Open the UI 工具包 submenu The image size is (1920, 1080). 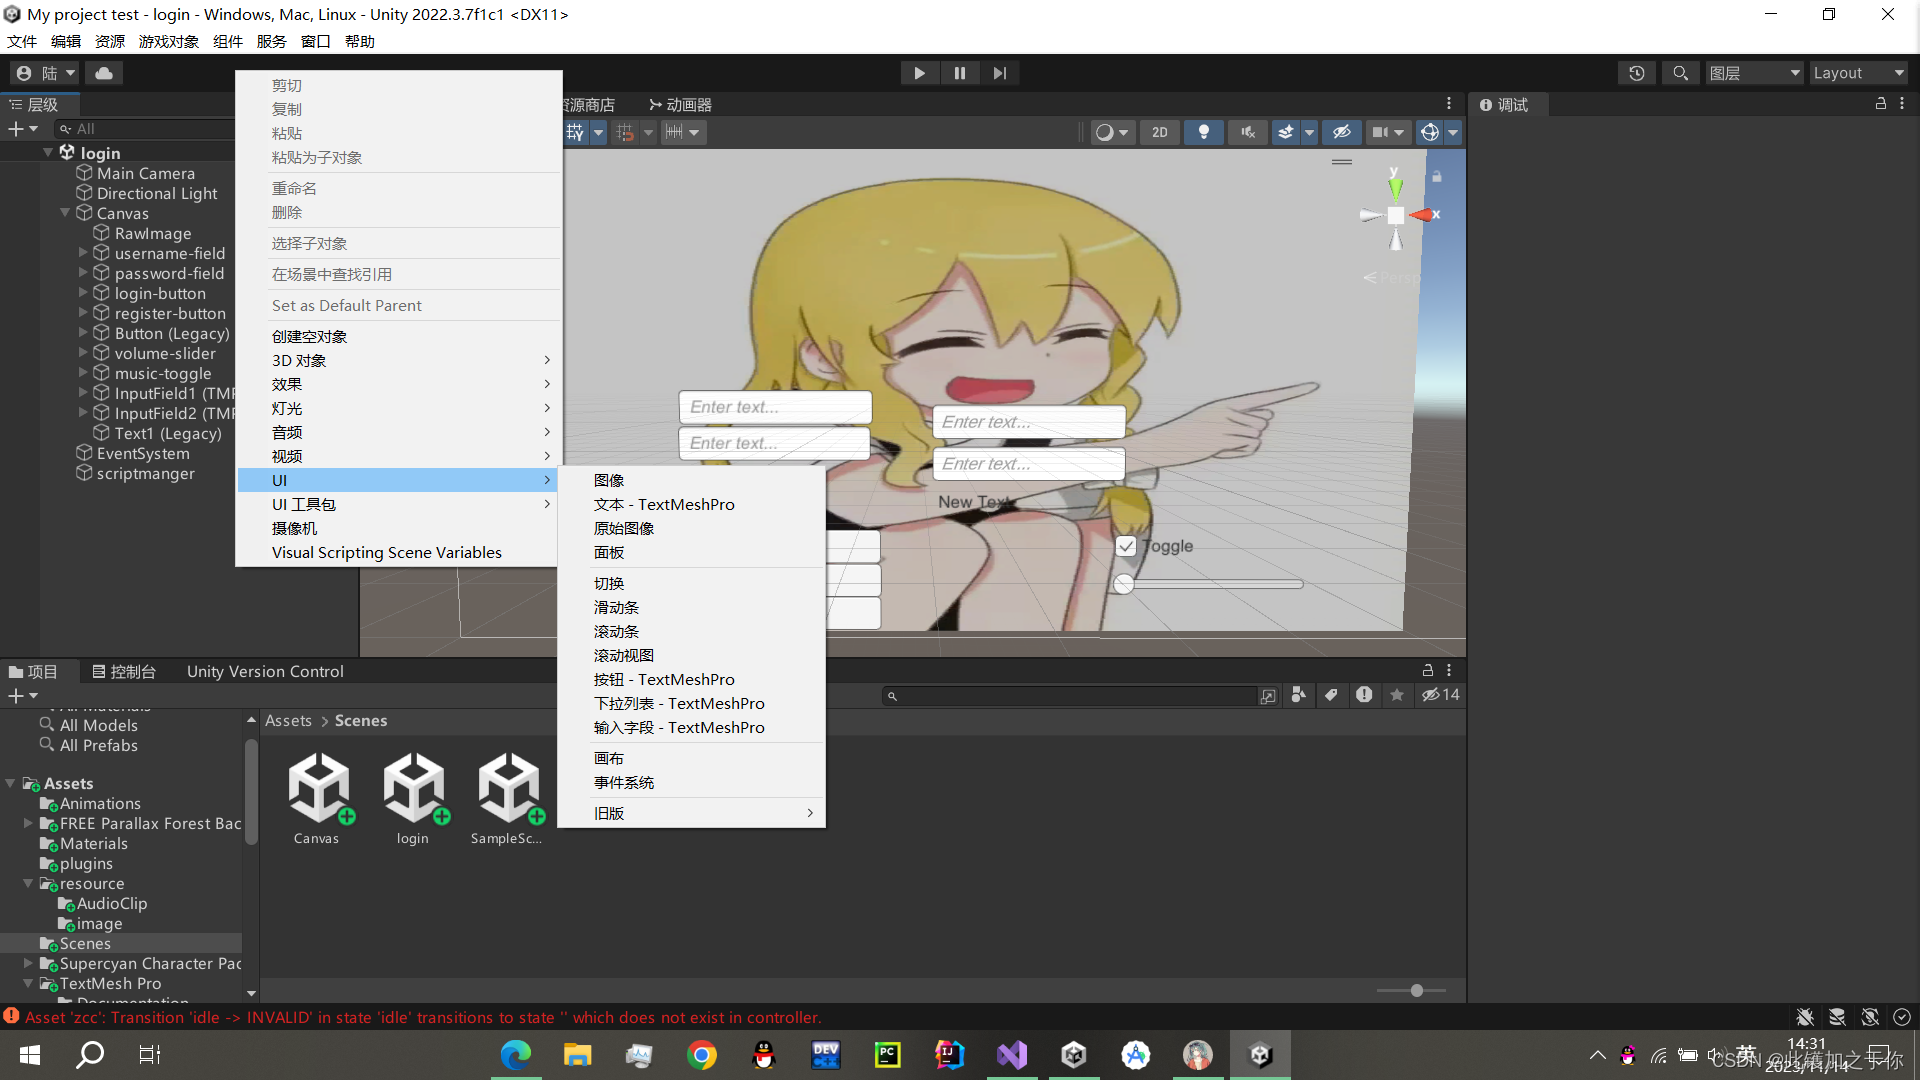(398, 505)
